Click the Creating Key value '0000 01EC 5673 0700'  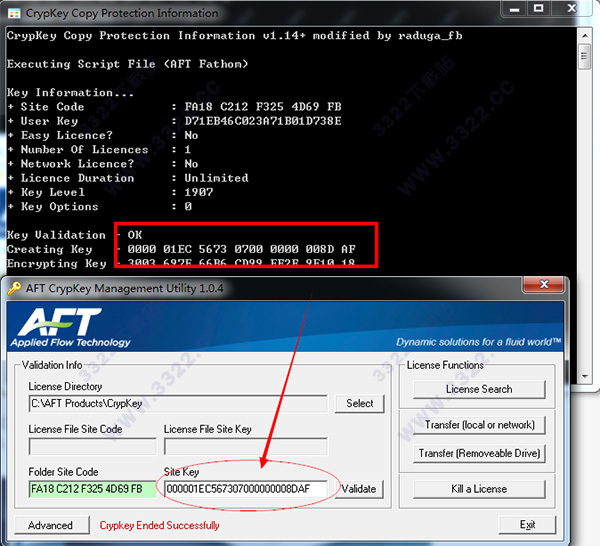[x=195, y=249]
